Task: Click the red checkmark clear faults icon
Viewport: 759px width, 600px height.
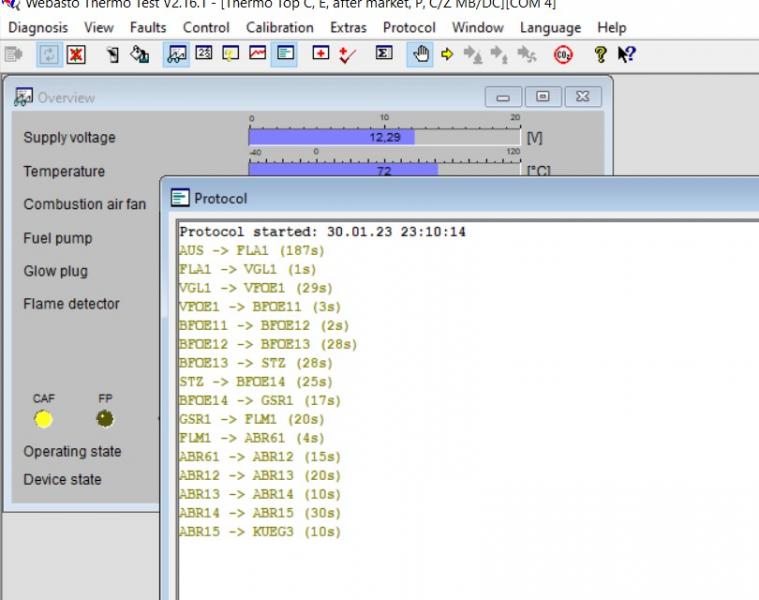Action: 347,55
